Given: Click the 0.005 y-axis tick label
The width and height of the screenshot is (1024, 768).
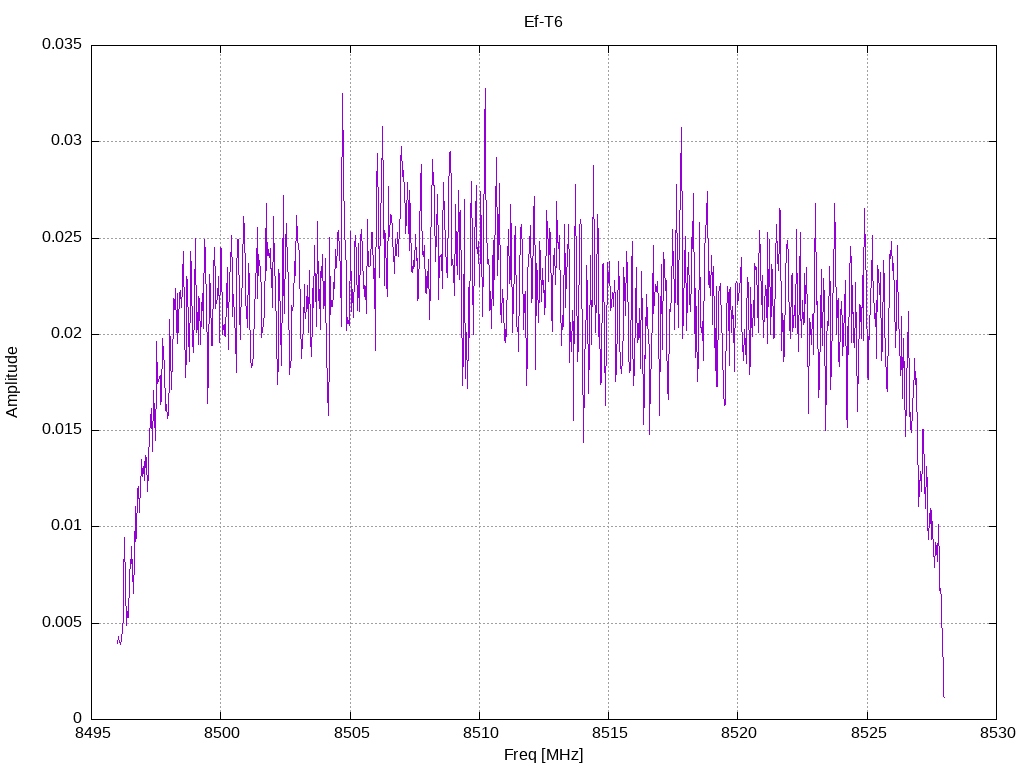Looking at the screenshot, I should pyautogui.click(x=62, y=622).
